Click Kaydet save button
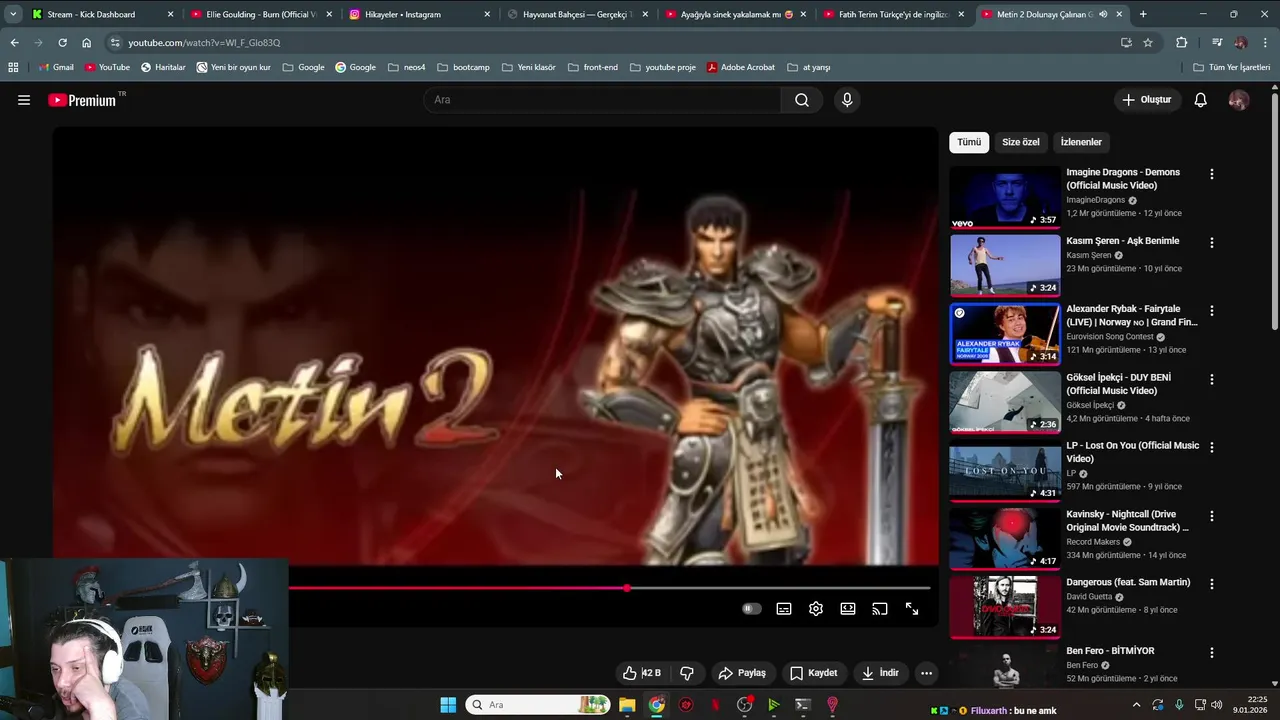The height and width of the screenshot is (720, 1280). [x=813, y=673]
